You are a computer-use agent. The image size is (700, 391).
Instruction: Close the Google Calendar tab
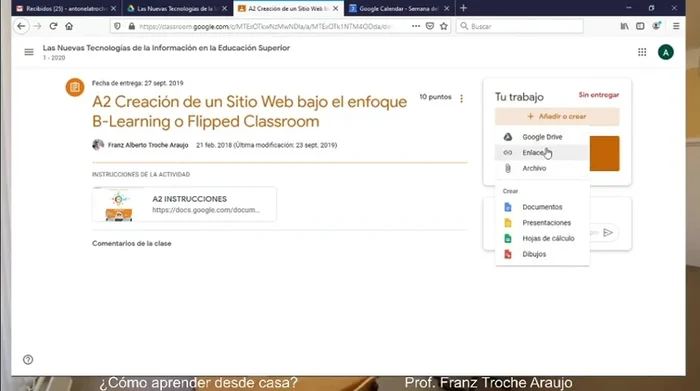tap(446, 8)
